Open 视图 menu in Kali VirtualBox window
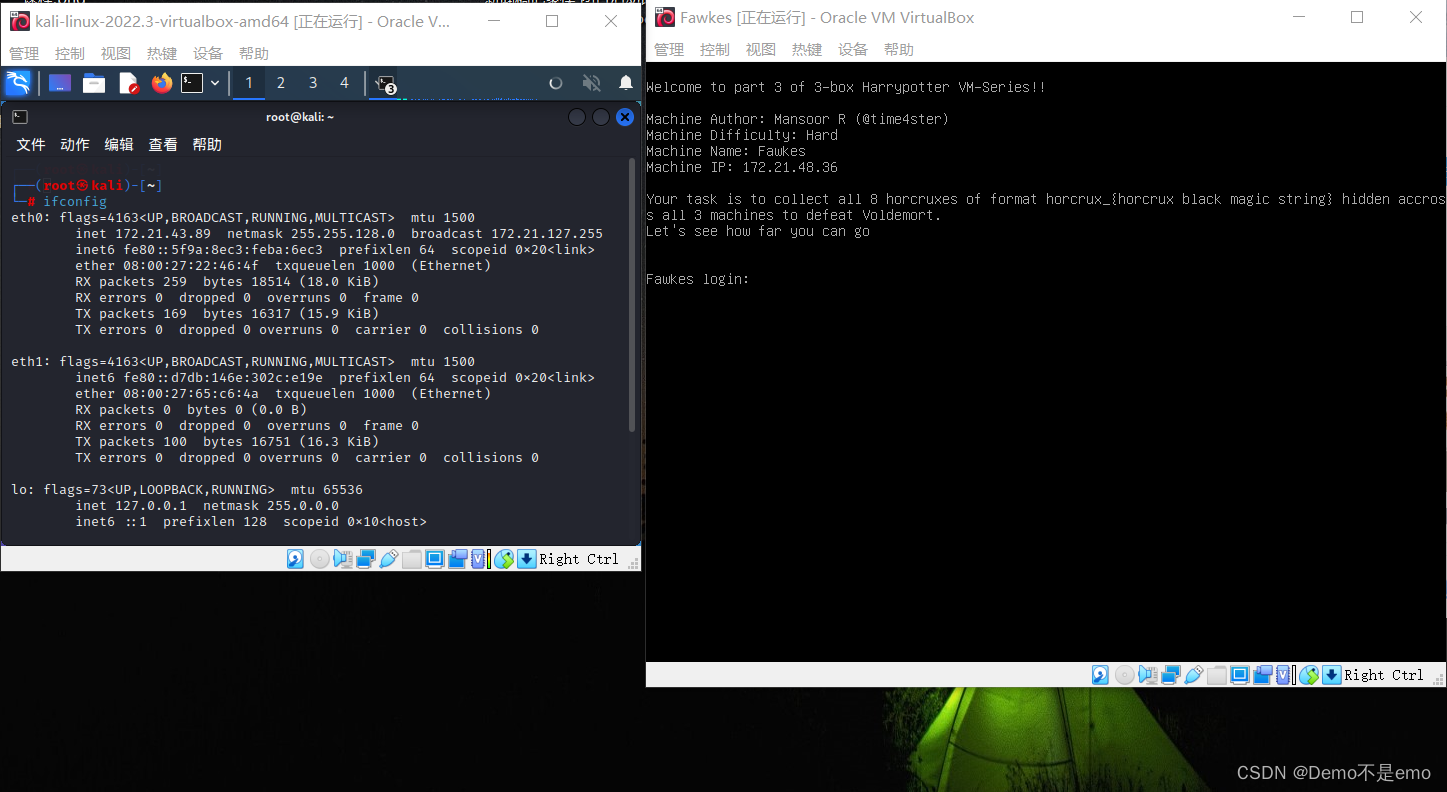Image resolution: width=1447 pixels, height=792 pixels. pyautogui.click(x=116, y=54)
